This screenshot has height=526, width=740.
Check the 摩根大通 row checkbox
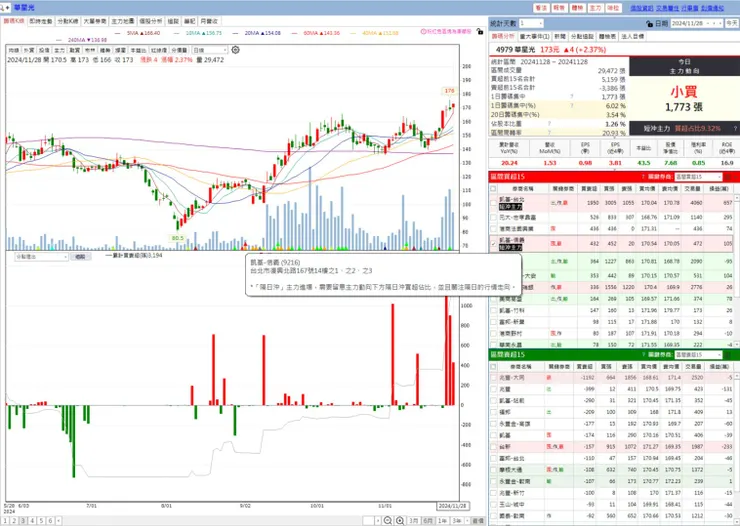(494, 470)
